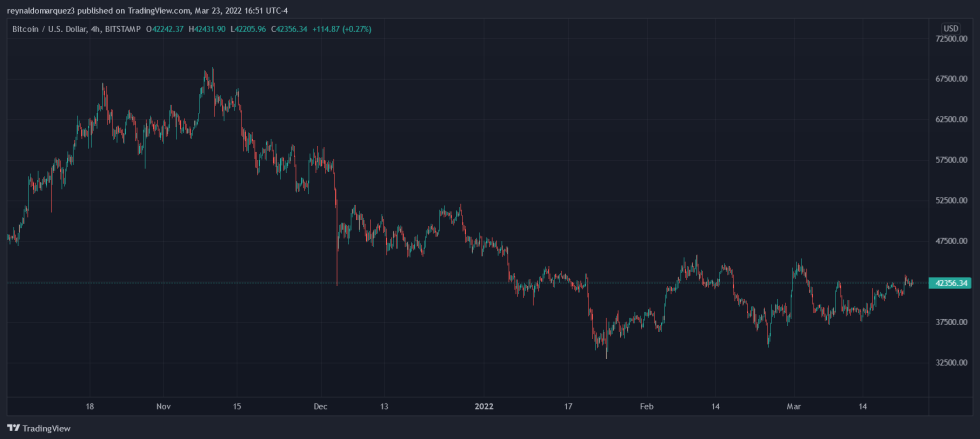The image size is (980, 439).
Task: Click the 13 date label on time axis
Action: 384,406
